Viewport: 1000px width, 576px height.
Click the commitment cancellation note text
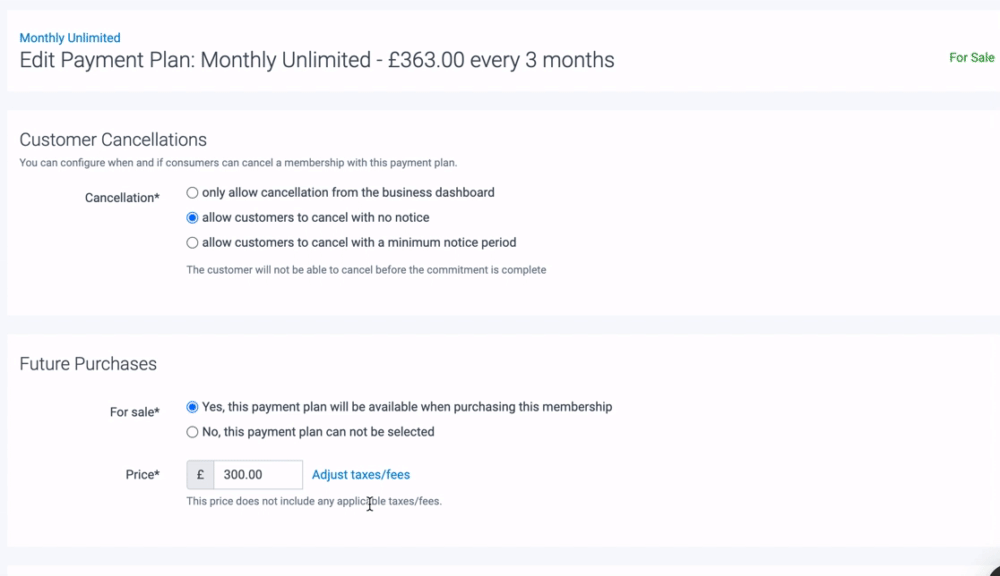pyautogui.click(x=366, y=270)
